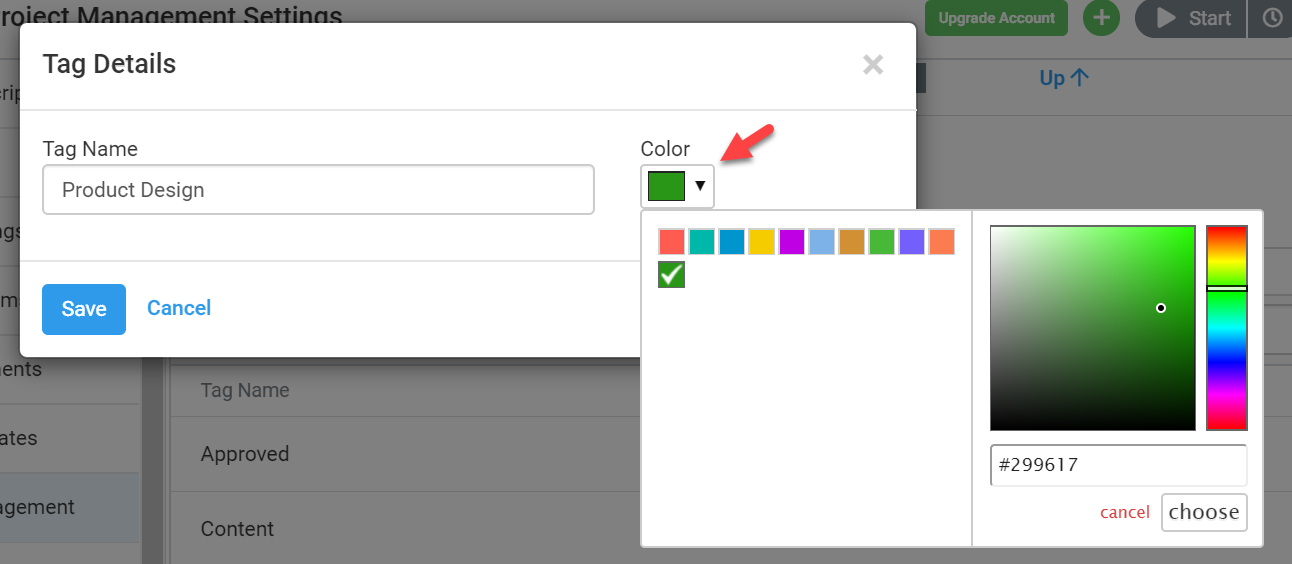The image size is (1292, 564).
Task: Select the light blue swatch
Action: pyautogui.click(x=822, y=241)
